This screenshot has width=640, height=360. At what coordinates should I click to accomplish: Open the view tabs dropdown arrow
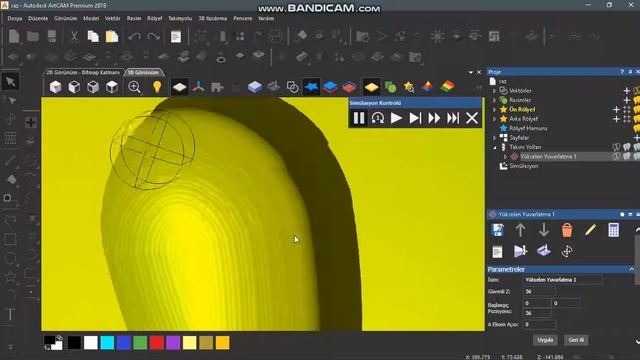point(471,72)
